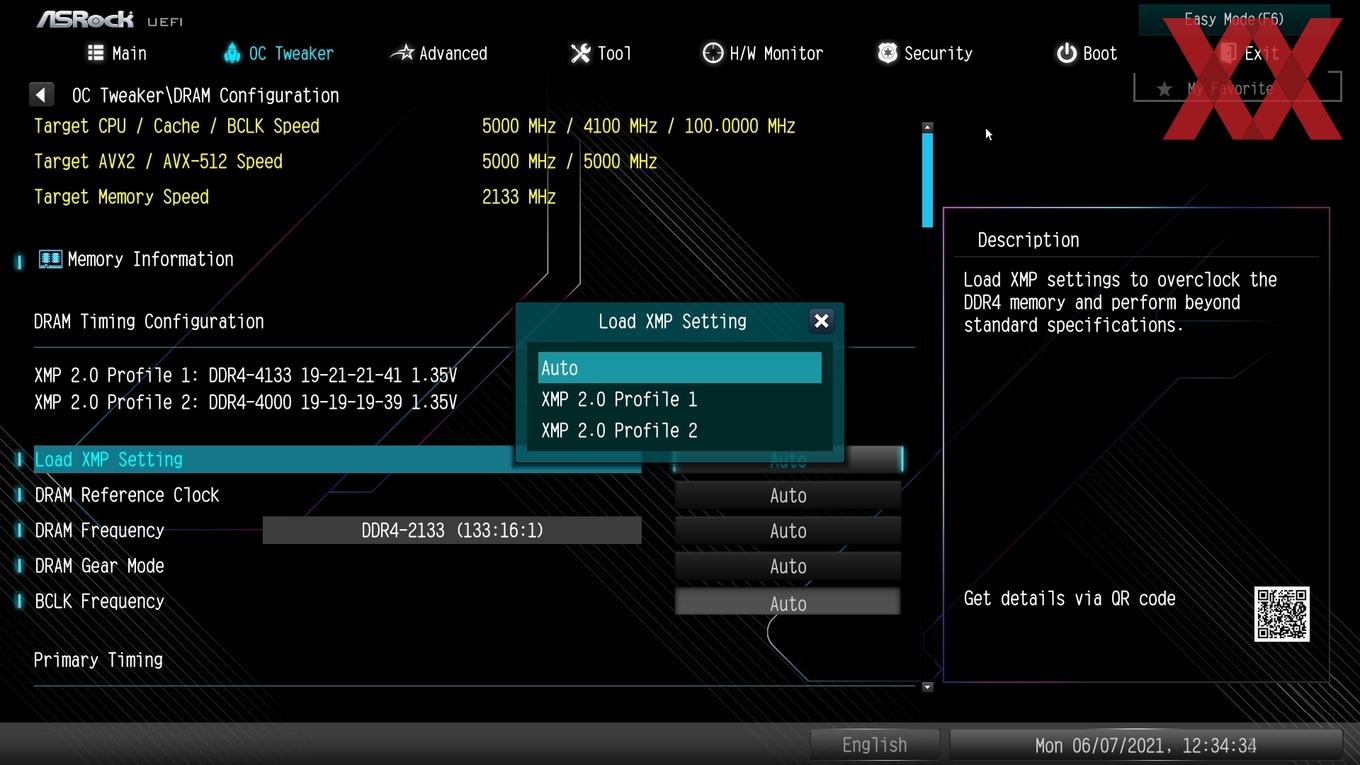Click the scrollbar up arrow
This screenshot has width=1360, height=765.
click(x=927, y=127)
